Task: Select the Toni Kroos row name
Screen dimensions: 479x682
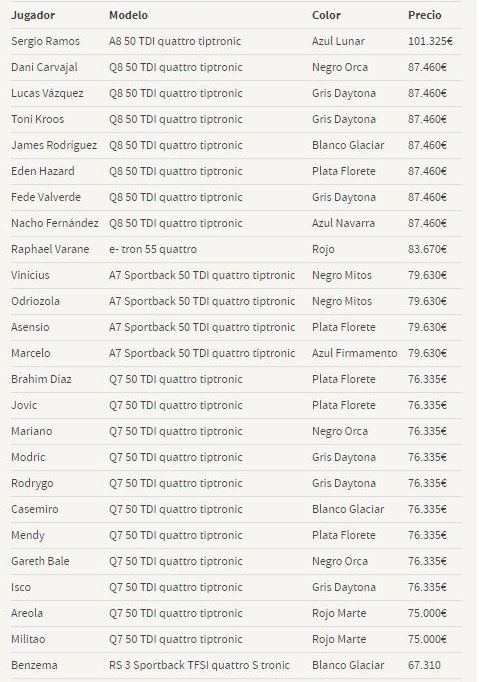Action: coord(38,119)
